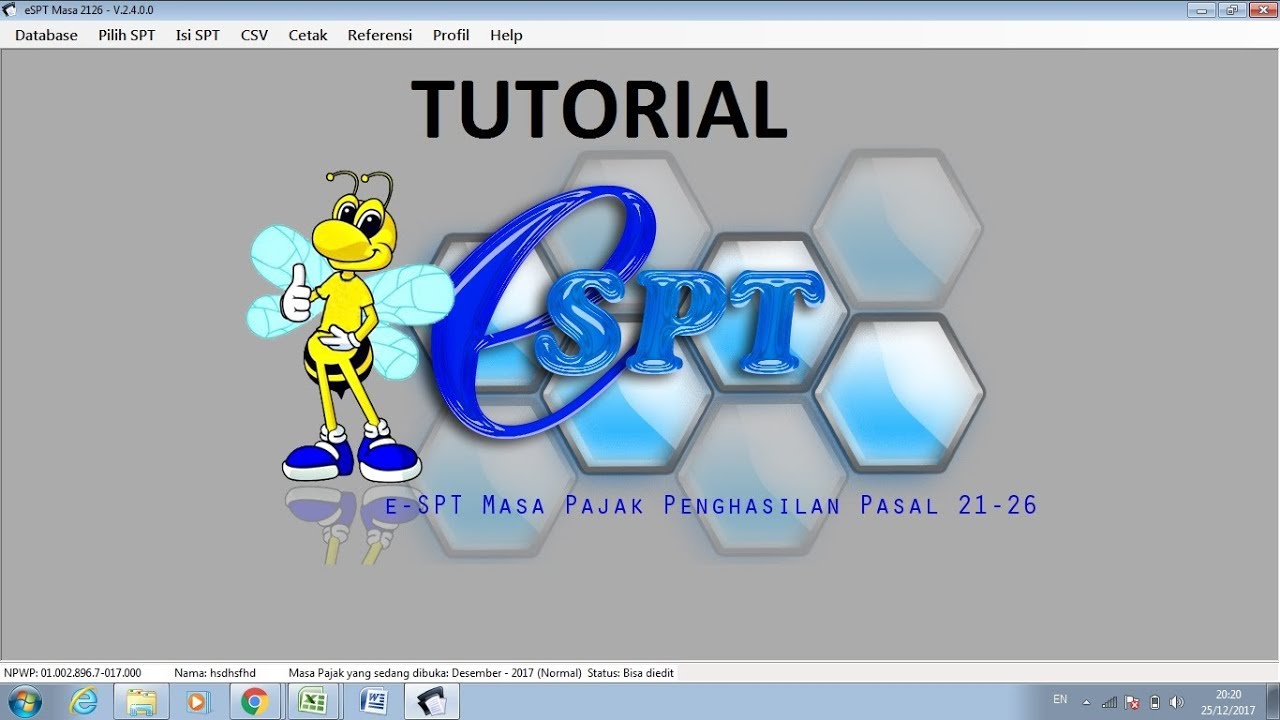Open the Profil menu
This screenshot has height=720, width=1280.
click(x=451, y=35)
